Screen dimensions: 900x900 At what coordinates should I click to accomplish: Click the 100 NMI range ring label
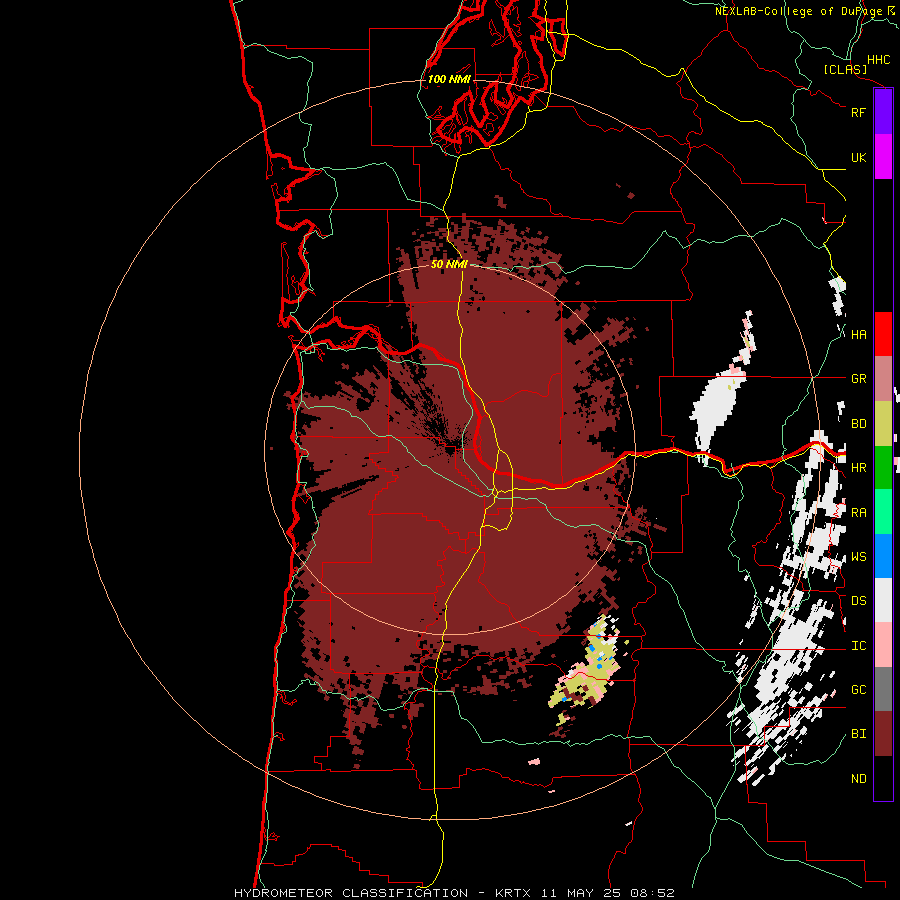(x=449, y=79)
